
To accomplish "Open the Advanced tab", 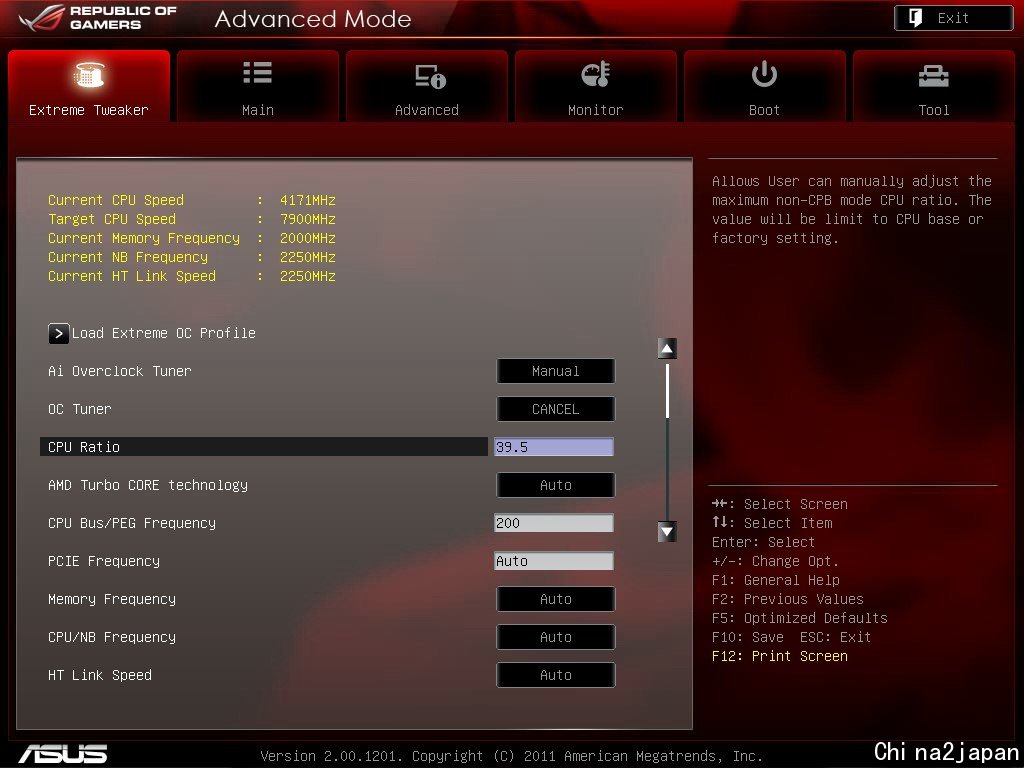I will 426,86.
